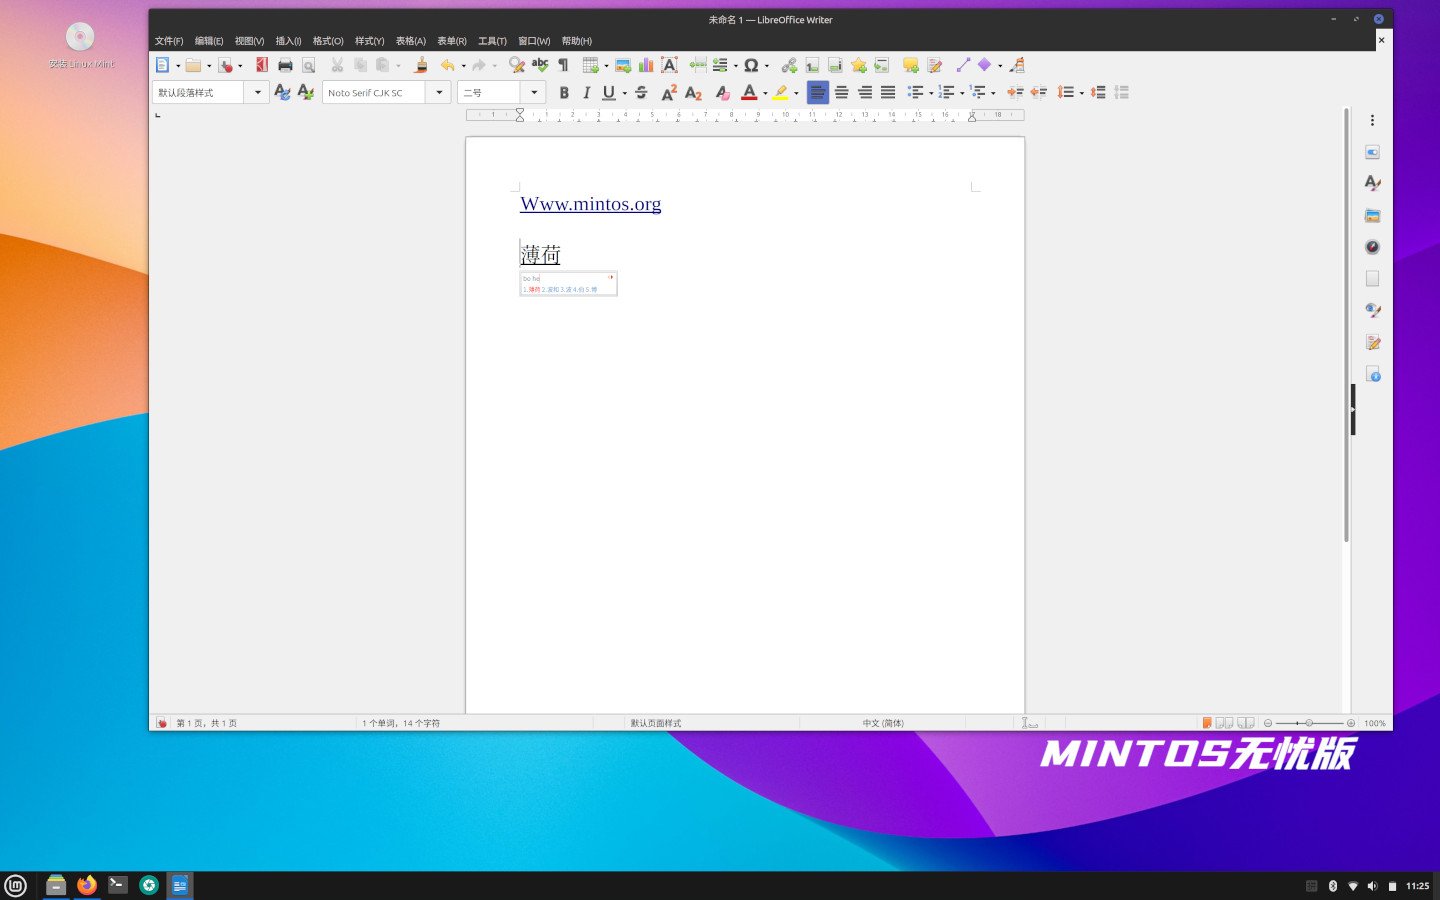Click the font size input field
This screenshot has height=900, width=1440.
tap(489, 92)
